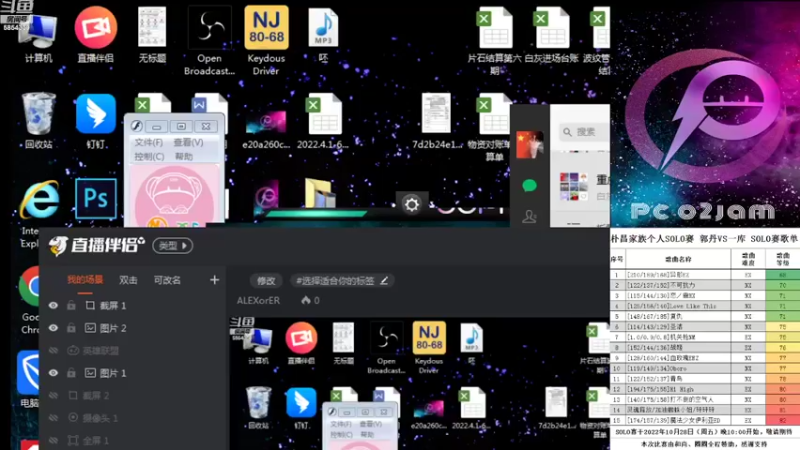This screenshot has height=450, width=800.
Task: Expand the 类型 dropdown pill
Action: click(172, 246)
